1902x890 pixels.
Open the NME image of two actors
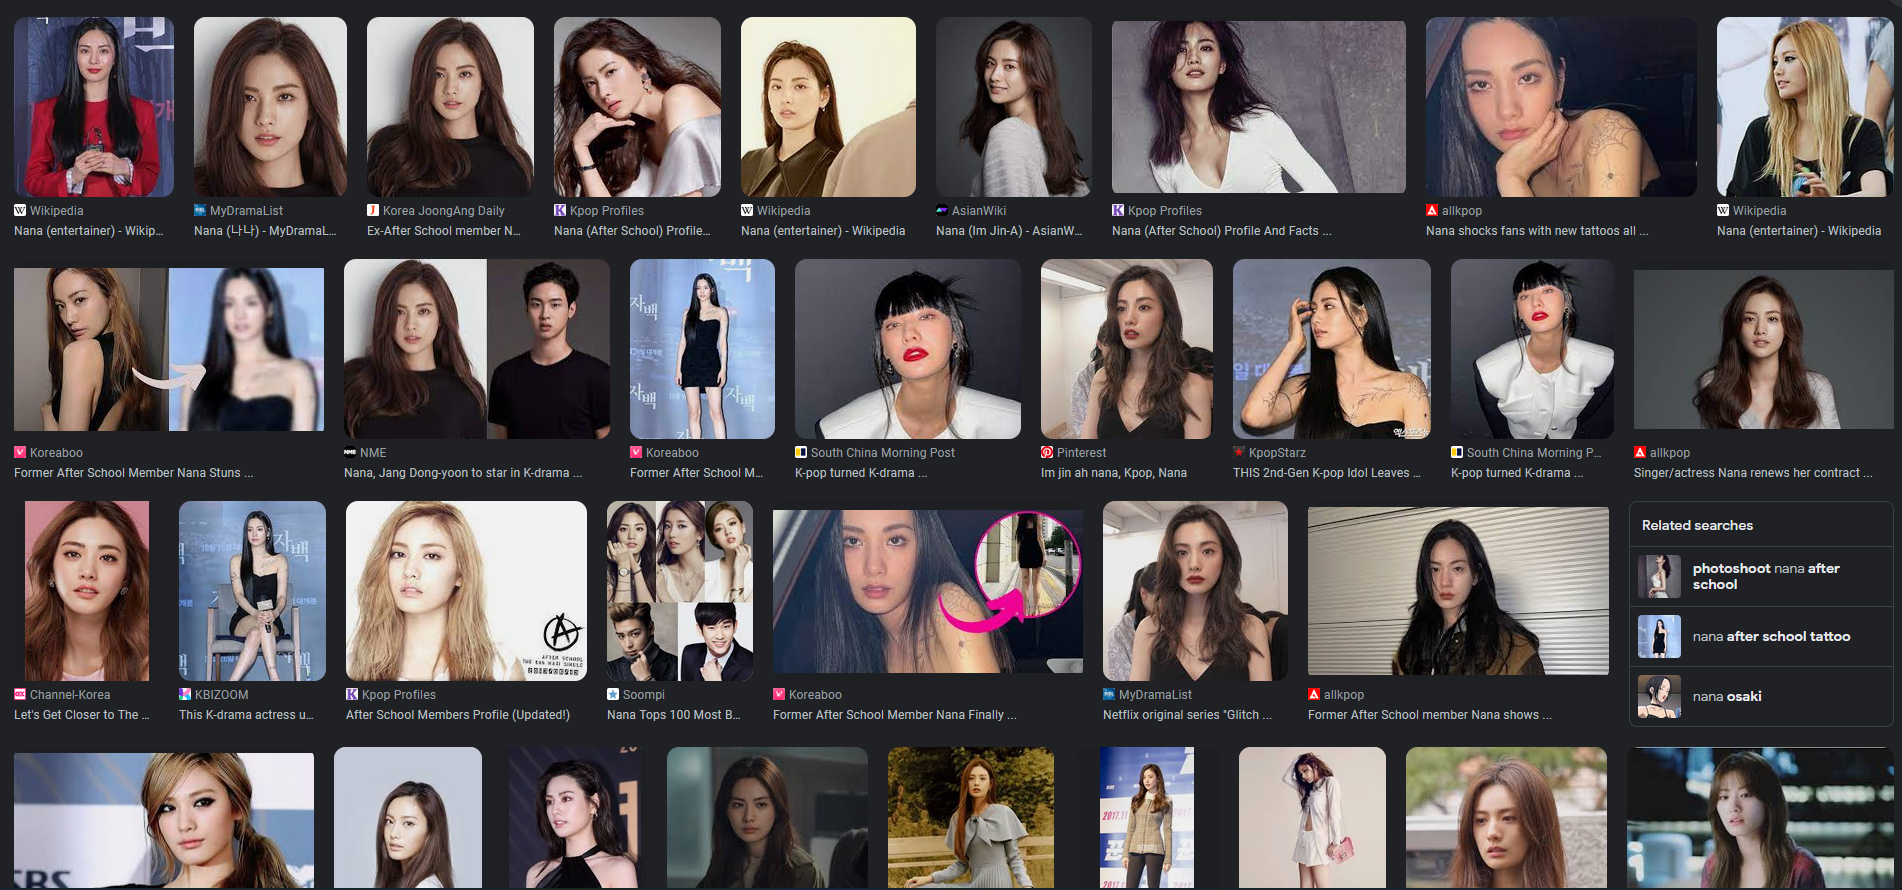(x=476, y=349)
